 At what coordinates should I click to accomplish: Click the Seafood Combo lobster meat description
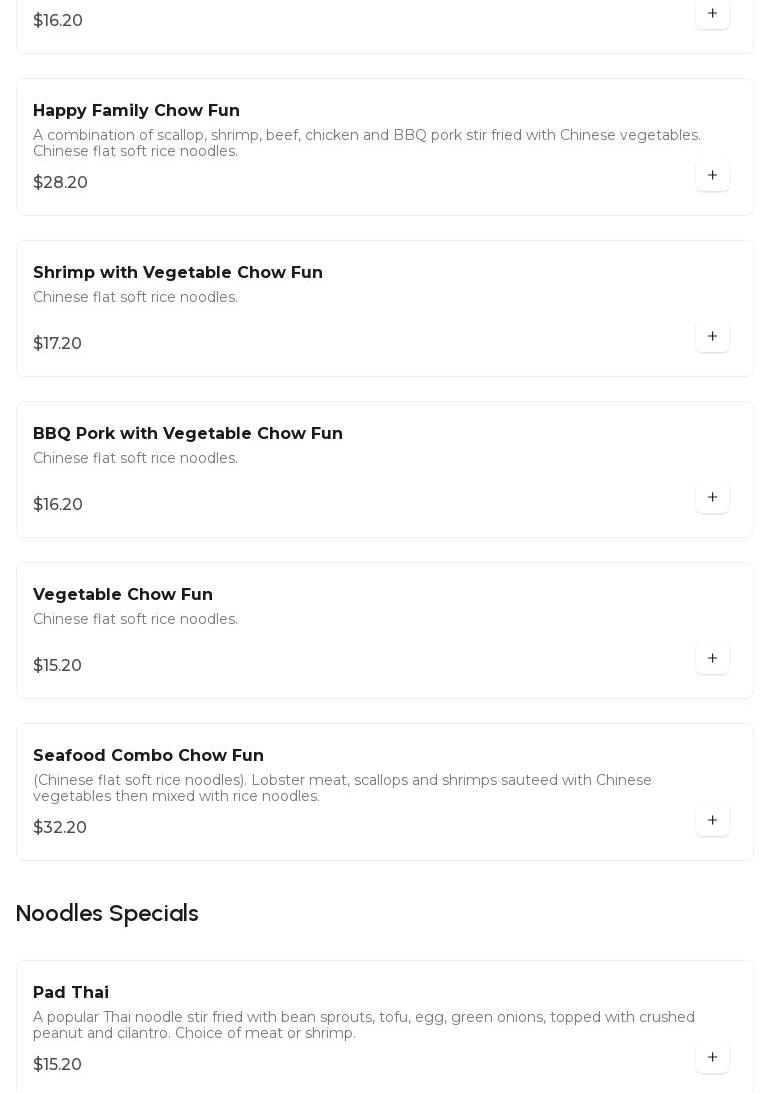342,788
